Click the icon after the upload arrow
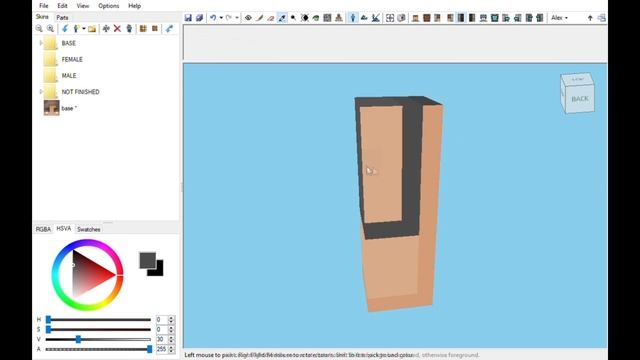 (601, 18)
